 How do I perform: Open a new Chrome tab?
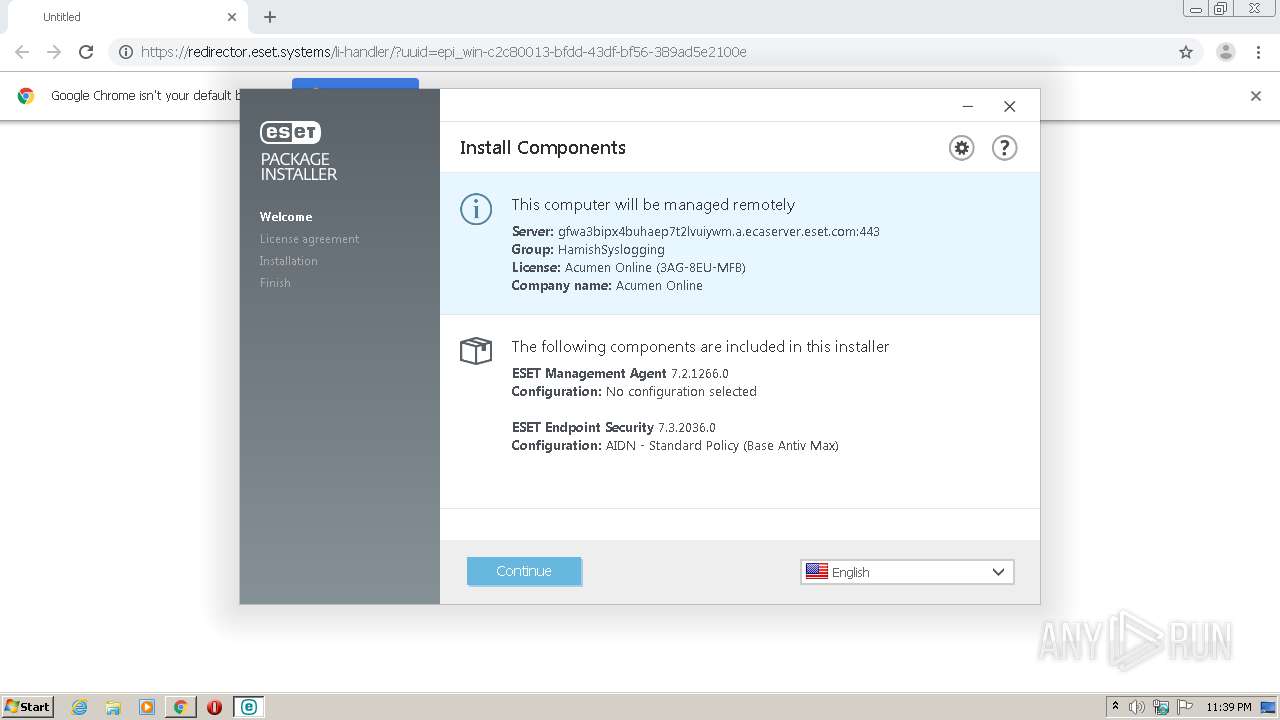click(270, 17)
